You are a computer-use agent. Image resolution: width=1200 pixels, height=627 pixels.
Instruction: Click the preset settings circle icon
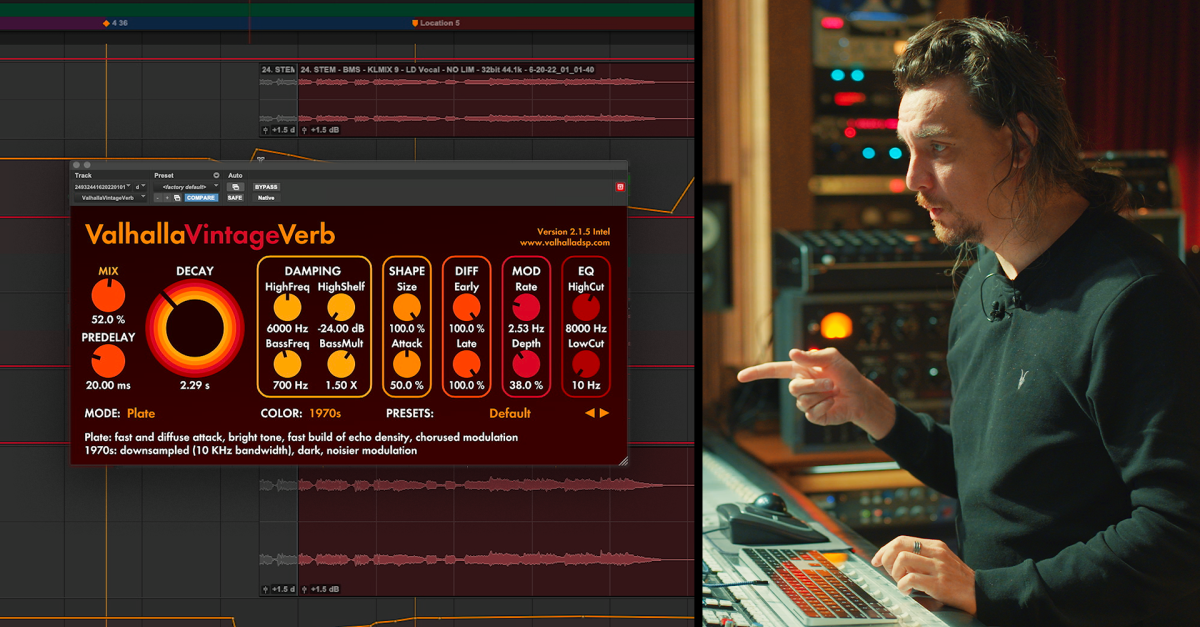coord(216,175)
